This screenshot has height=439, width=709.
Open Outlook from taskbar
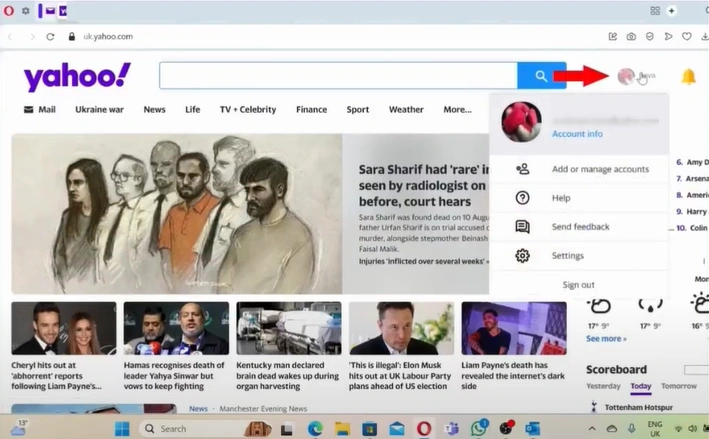533,429
